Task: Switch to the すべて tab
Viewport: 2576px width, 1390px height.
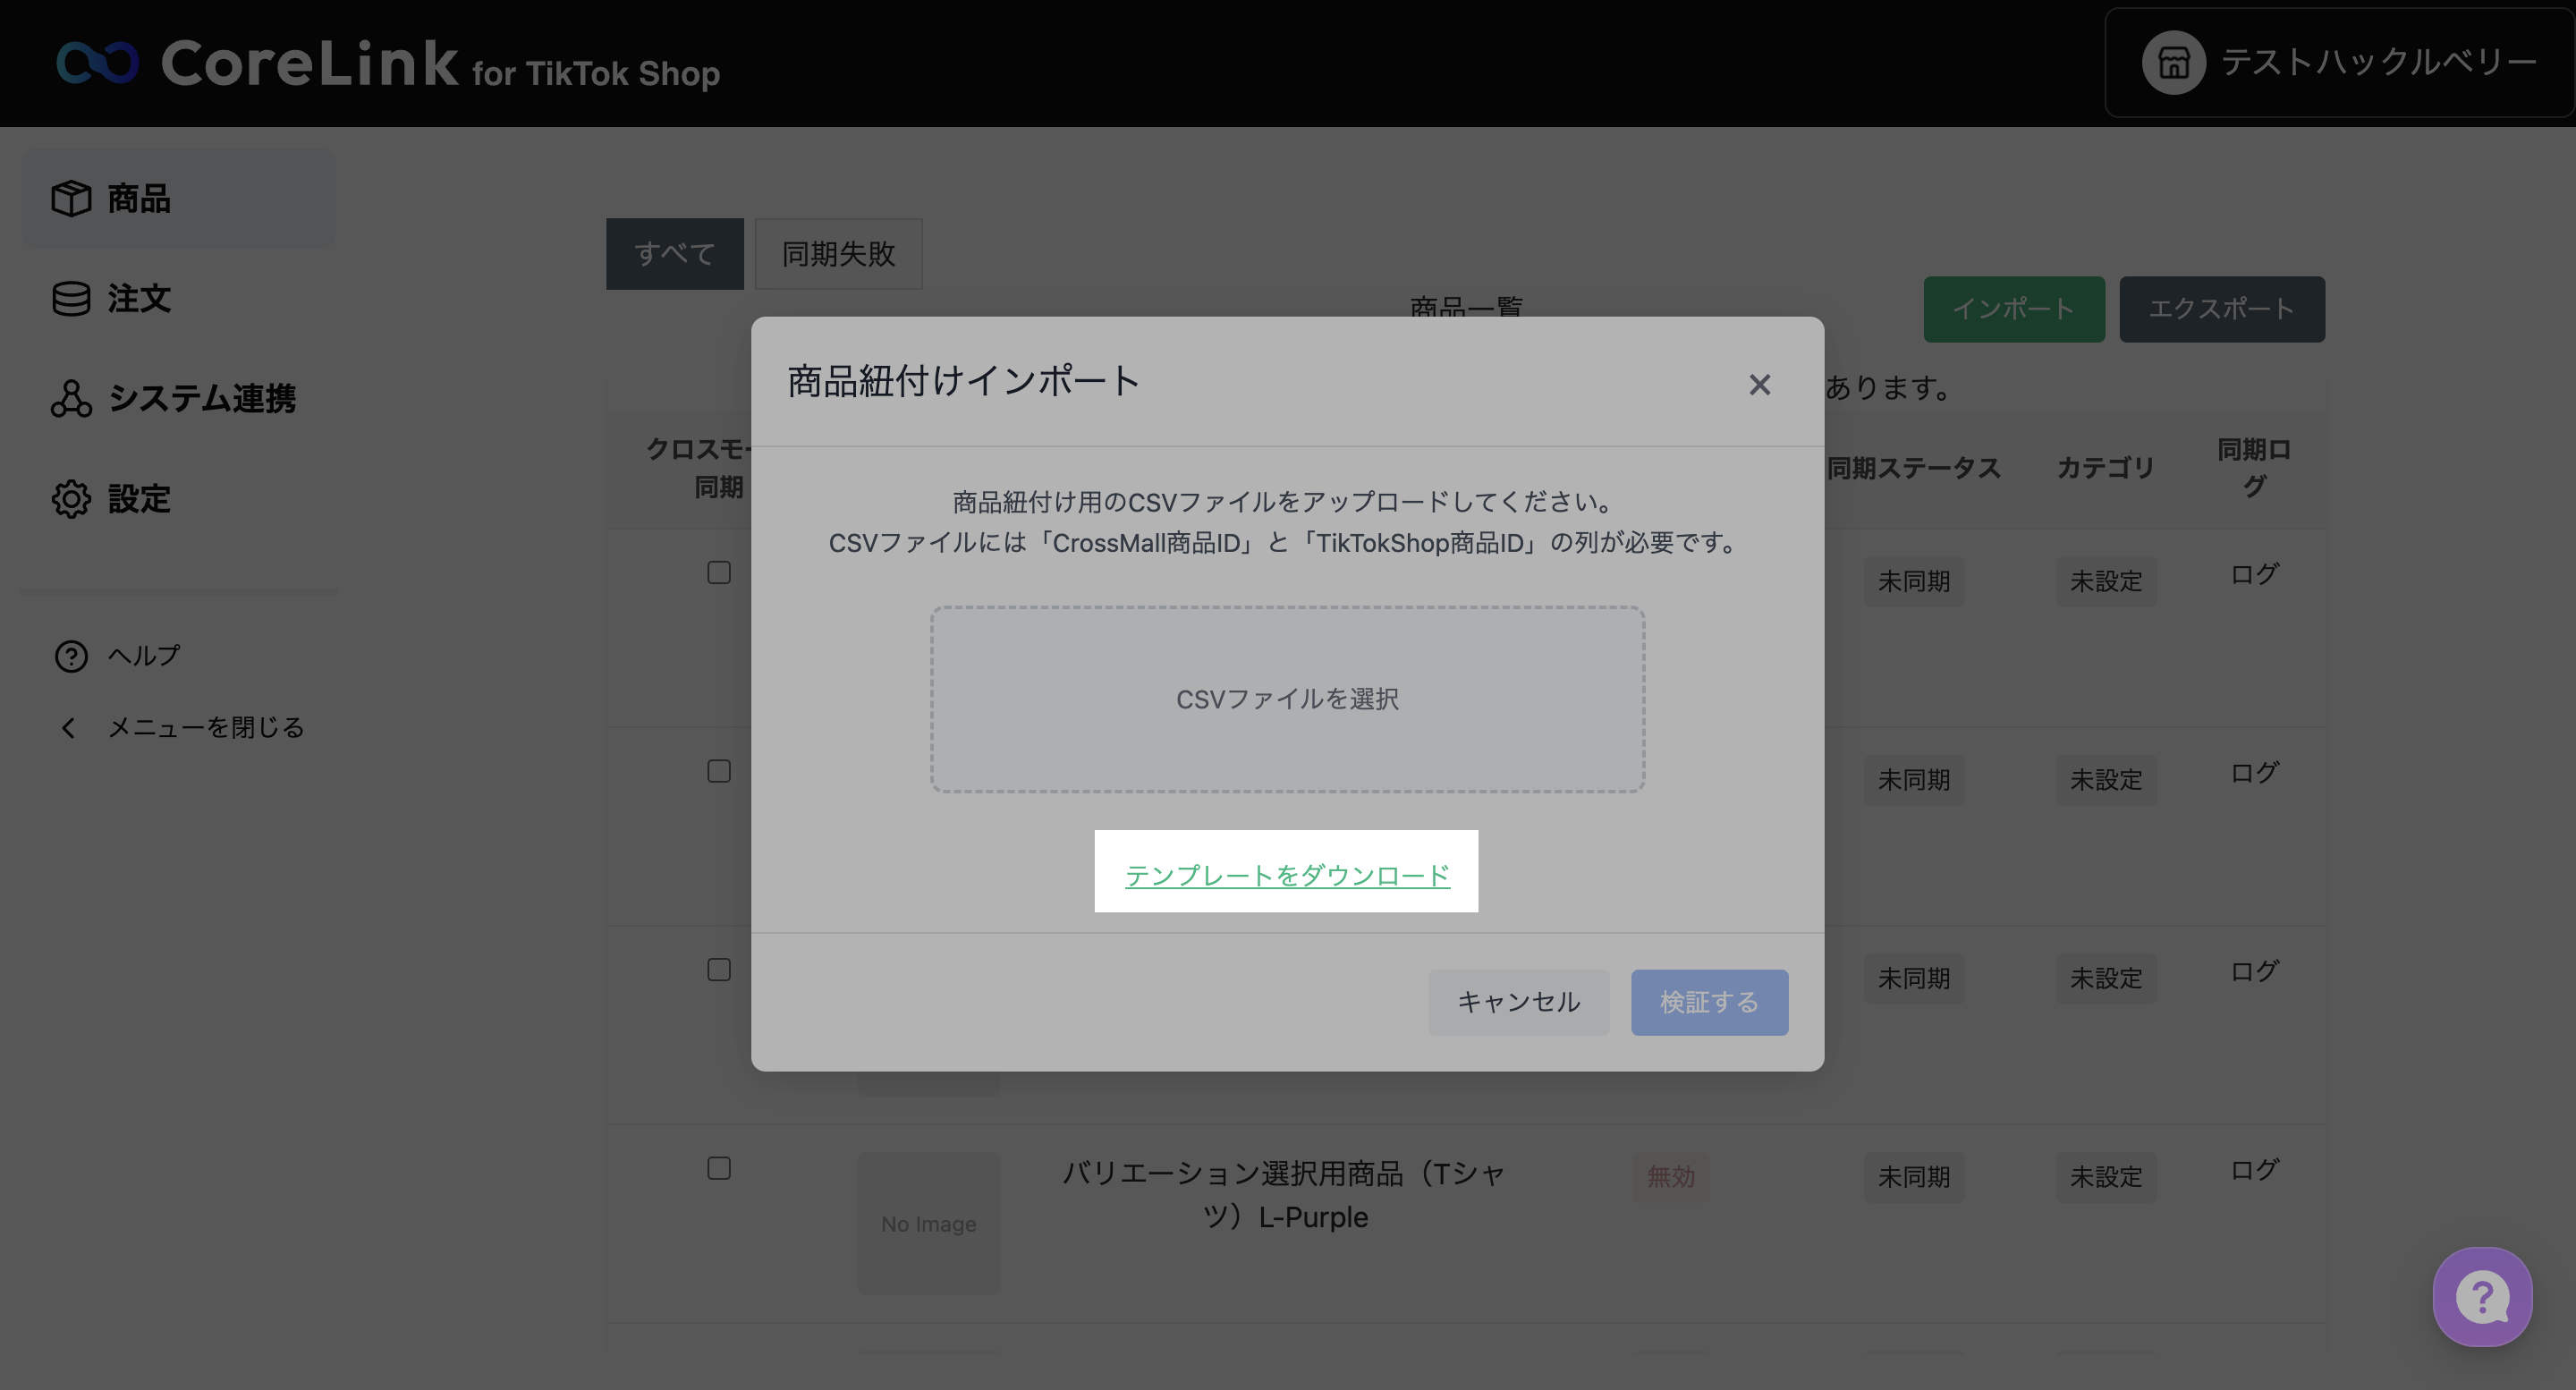Action: click(674, 254)
